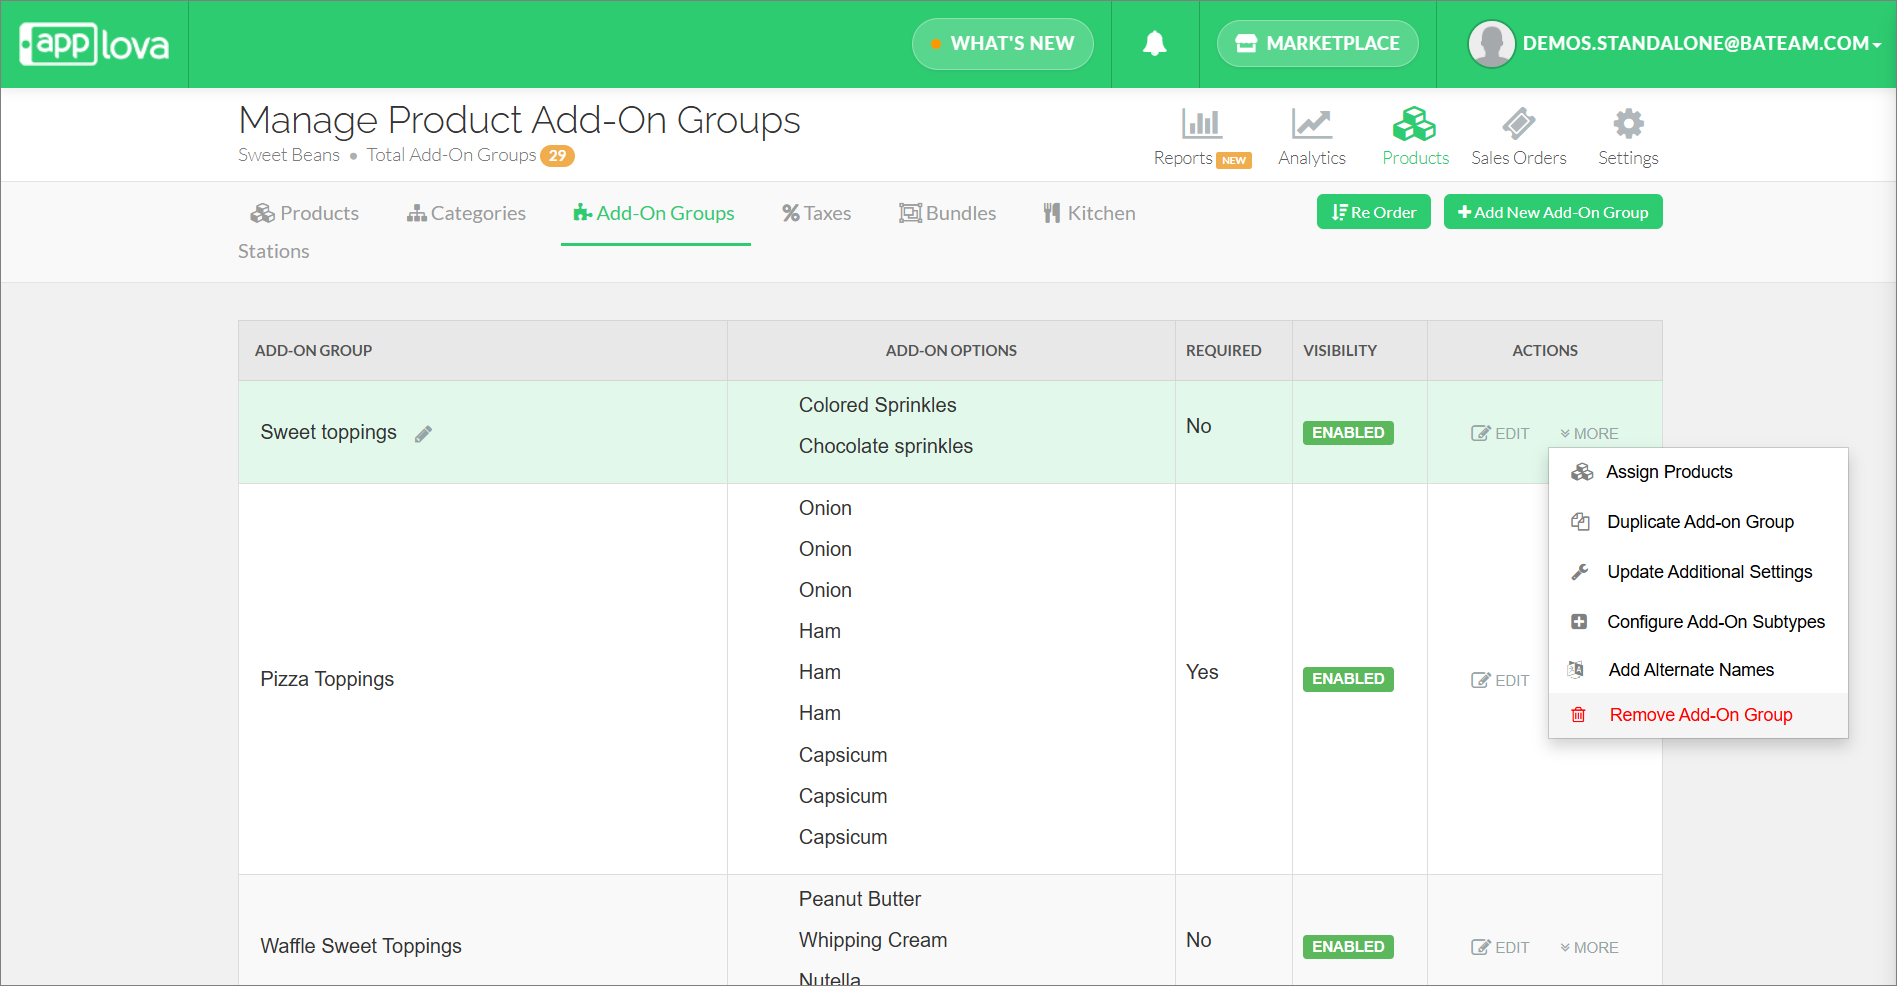
Task: Open the Analytics line chart icon
Action: pyautogui.click(x=1311, y=124)
